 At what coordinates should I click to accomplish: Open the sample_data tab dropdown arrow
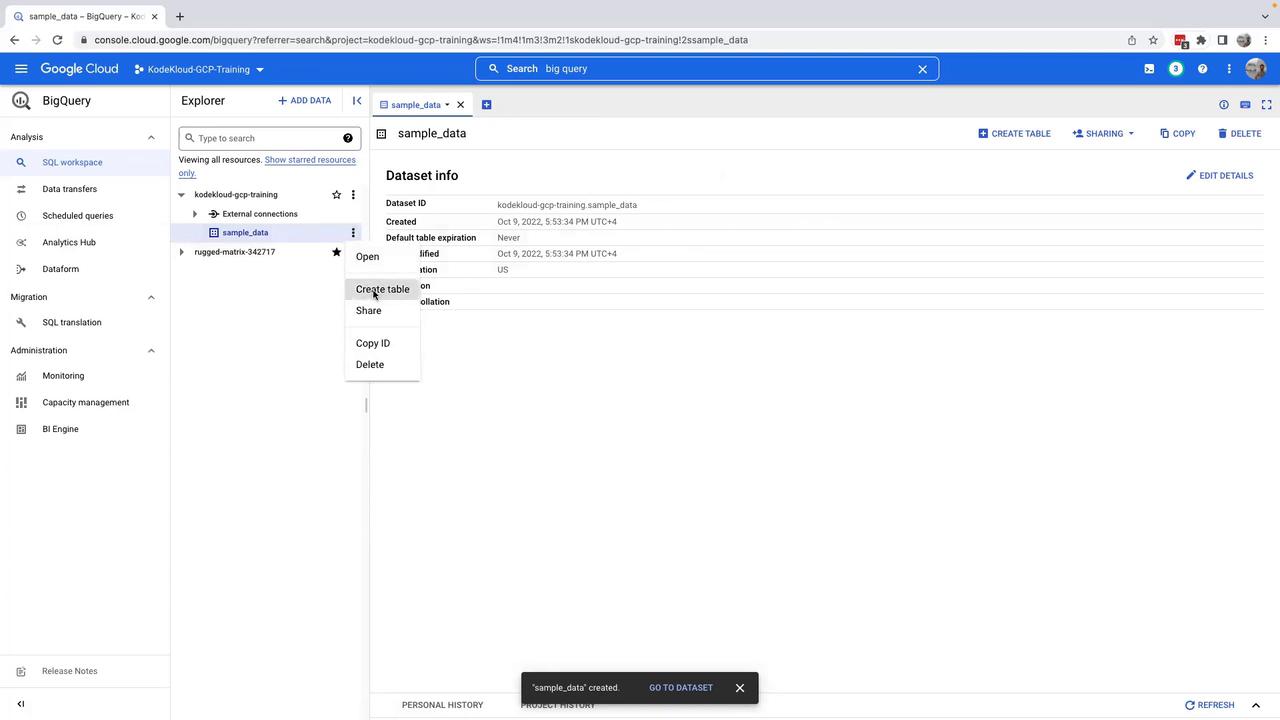447,105
